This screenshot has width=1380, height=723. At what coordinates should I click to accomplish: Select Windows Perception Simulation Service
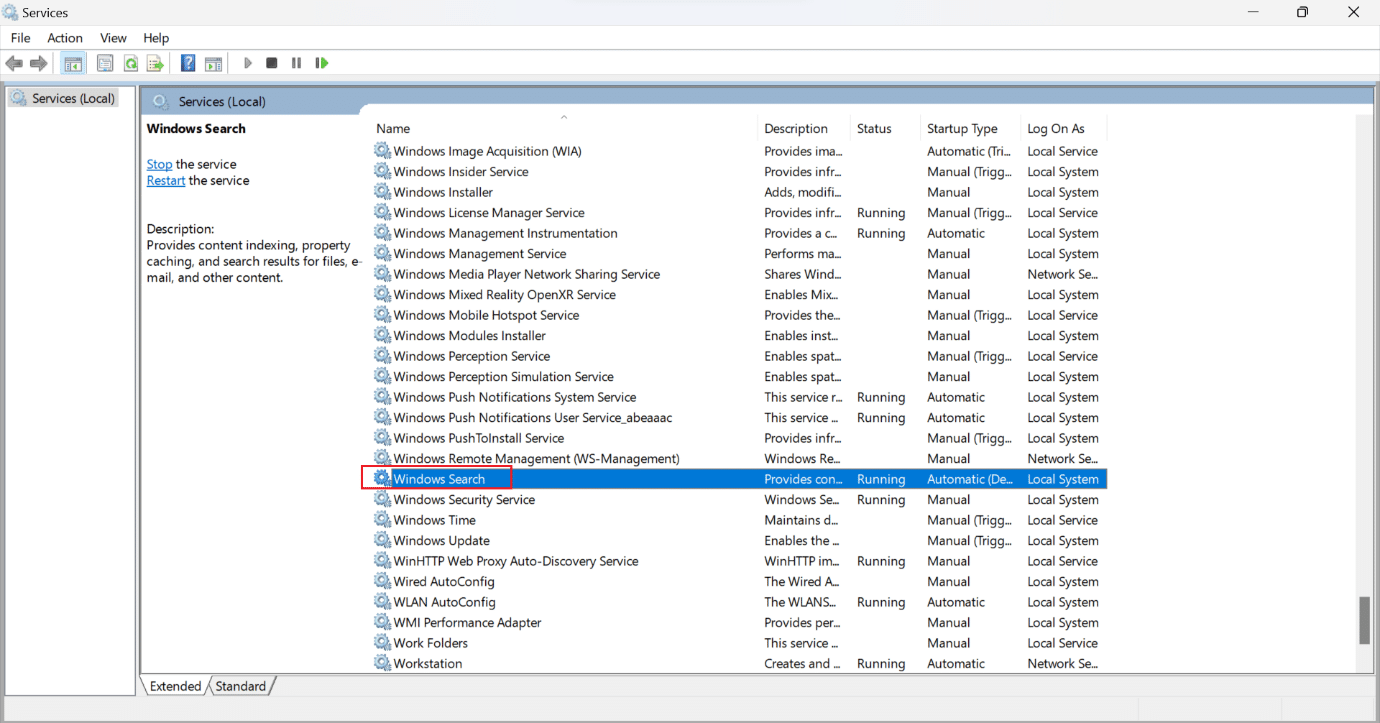(x=739, y=376)
